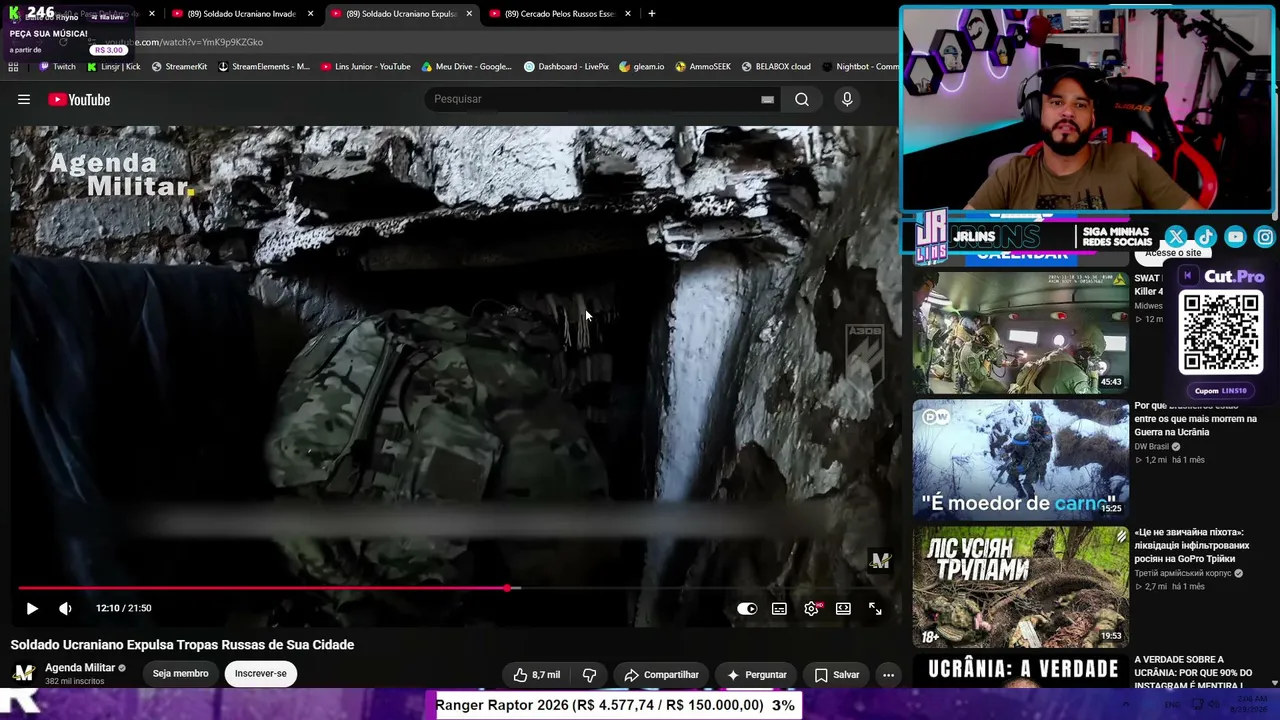
Task: Click the DW Brasil channel name
Action: (1151, 446)
